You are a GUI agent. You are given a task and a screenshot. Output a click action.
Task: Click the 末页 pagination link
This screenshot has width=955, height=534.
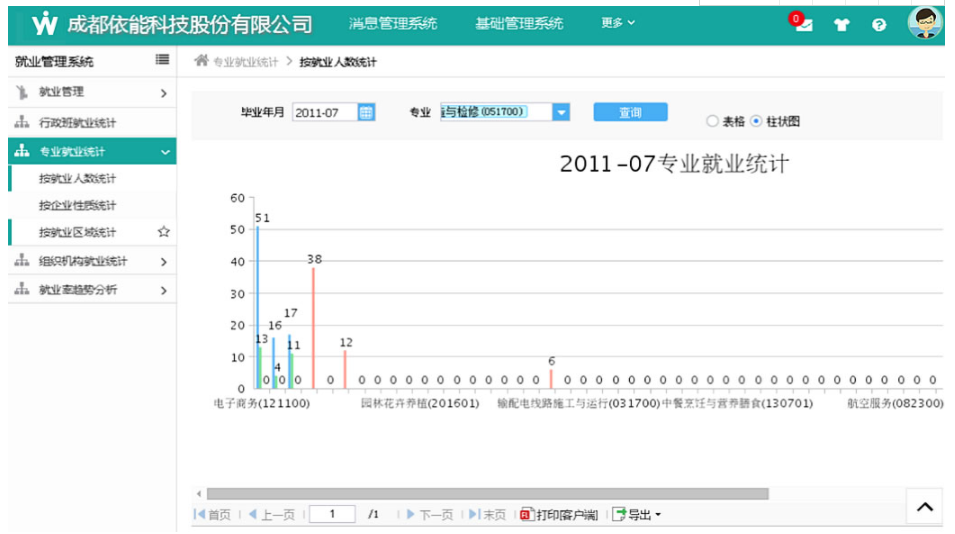pyautogui.click(x=495, y=515)
